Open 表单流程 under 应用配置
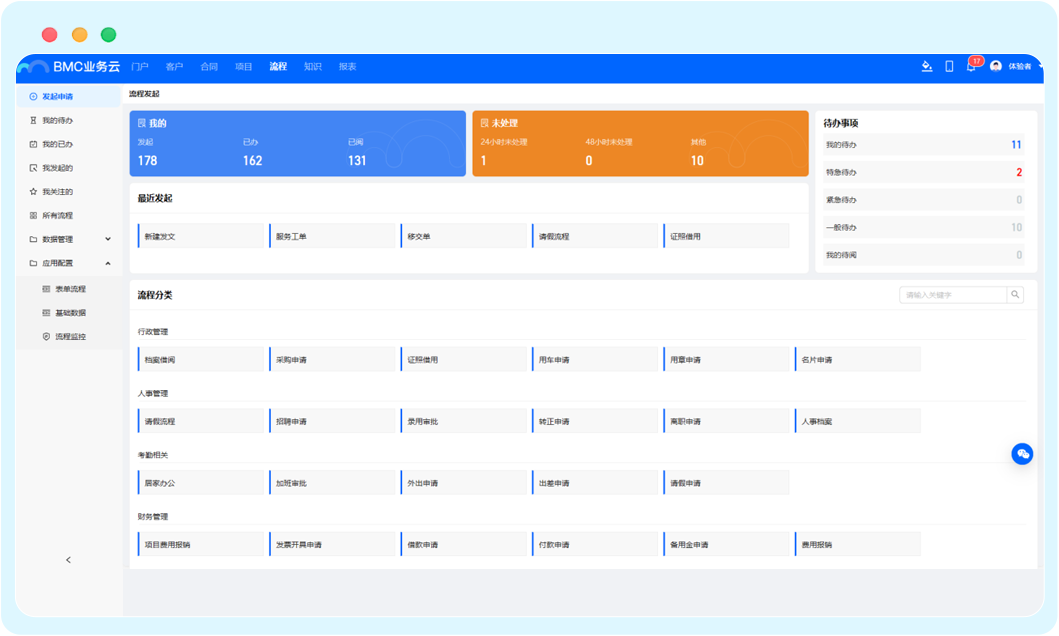1059x636 pixels. click(x=70, y=289)
